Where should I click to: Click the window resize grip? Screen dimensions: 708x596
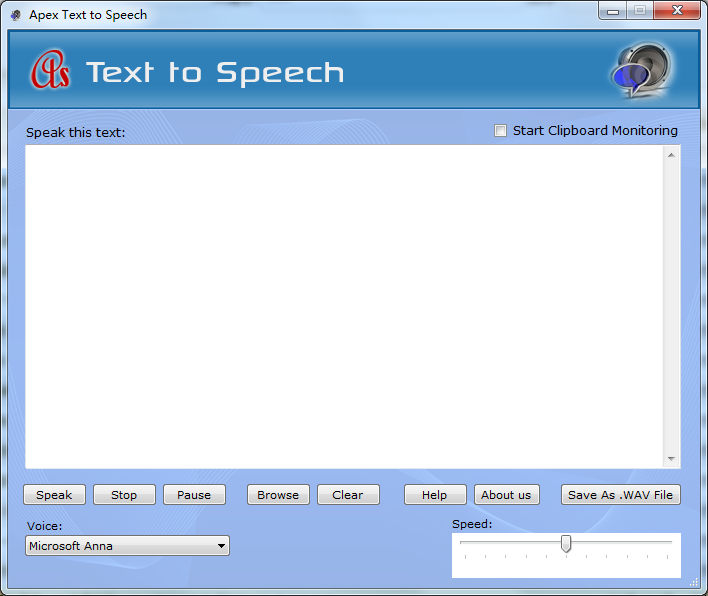694,582
